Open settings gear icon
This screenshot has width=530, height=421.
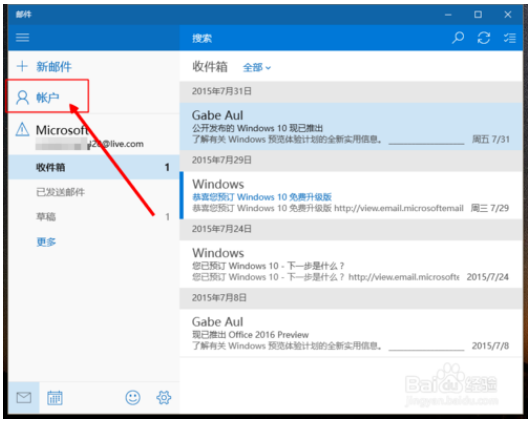[164, 398]
